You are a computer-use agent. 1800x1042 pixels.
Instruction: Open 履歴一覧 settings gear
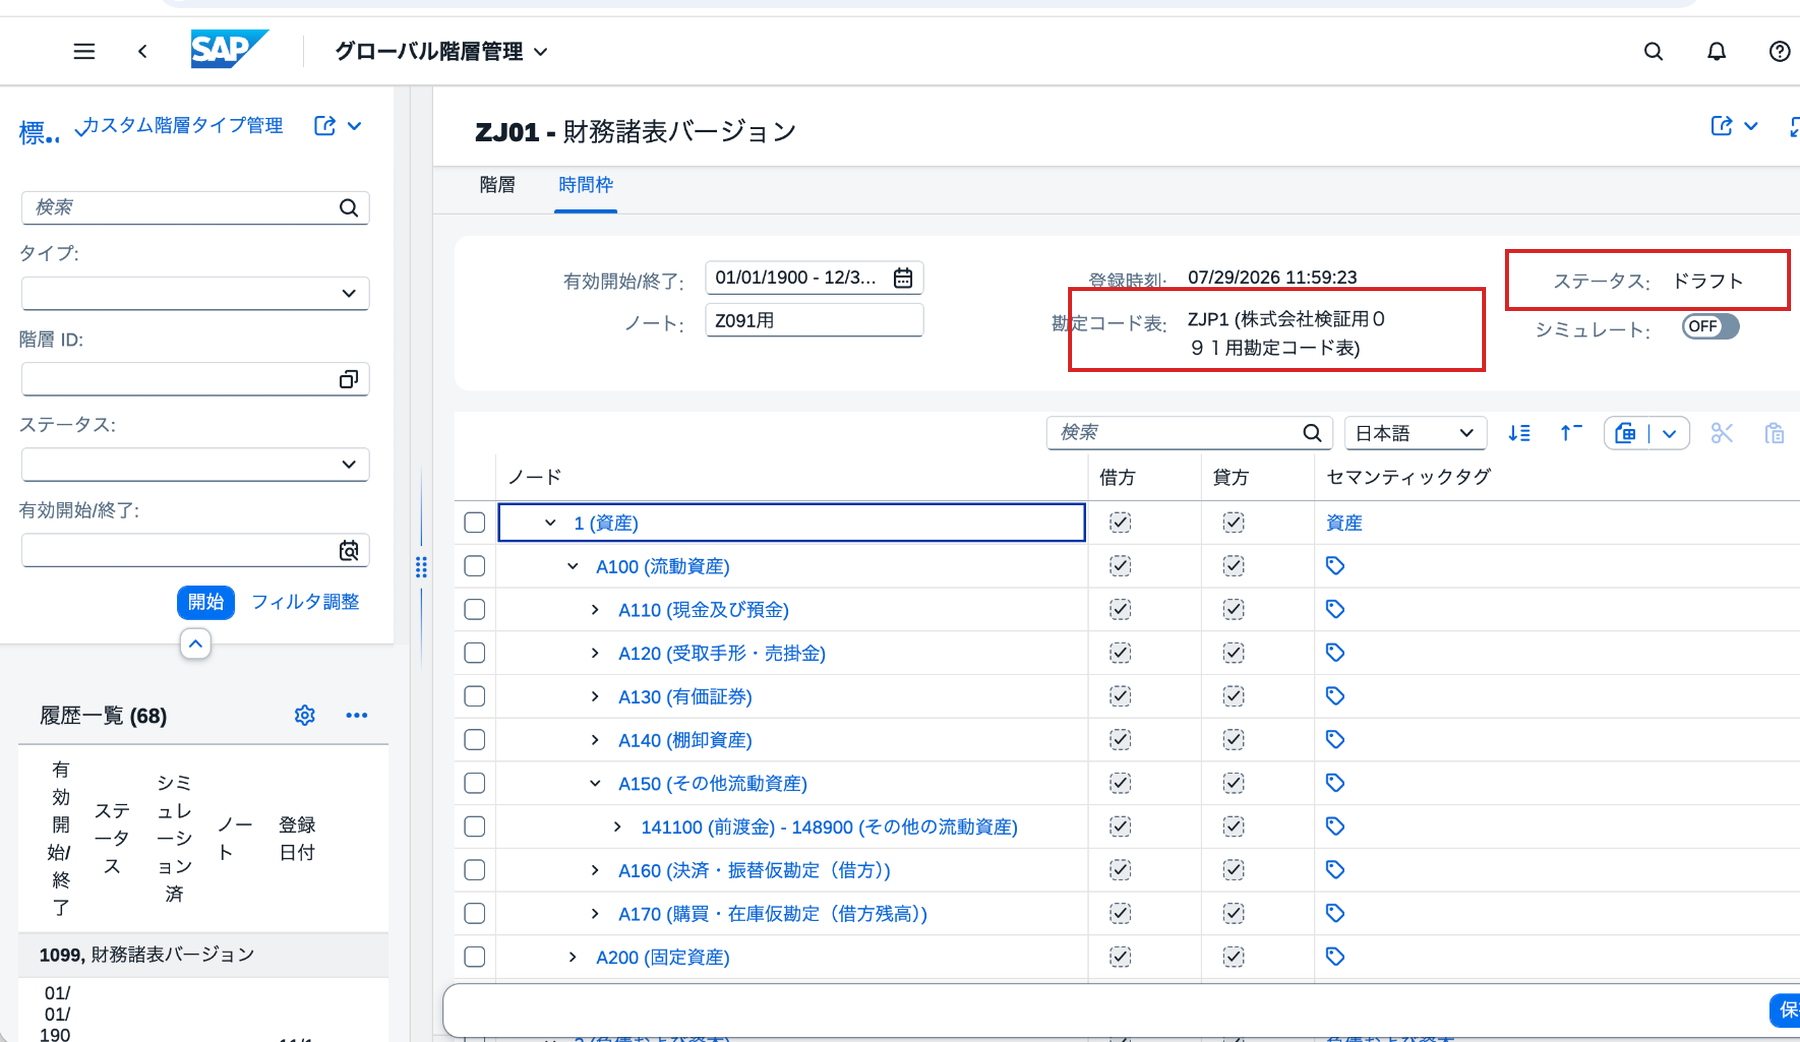[x=305, y=715]
